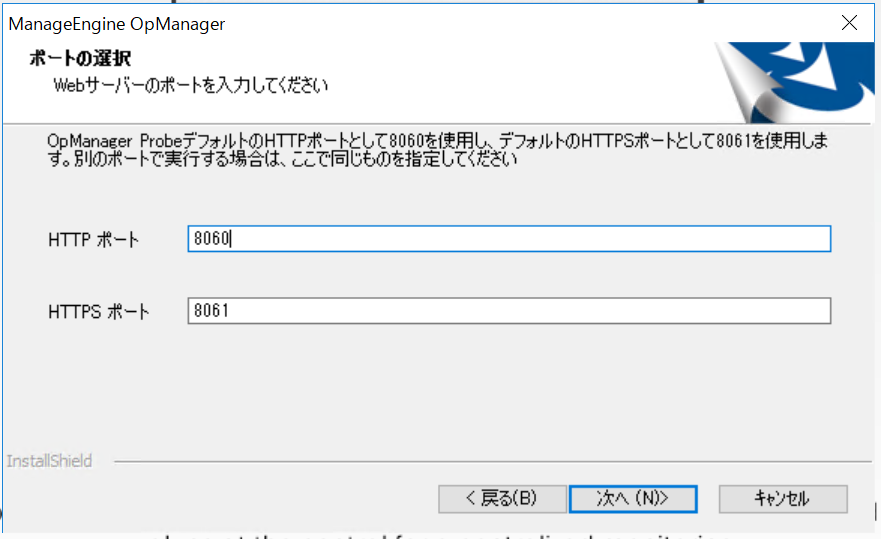The image size is (881, 539).
Task: Go back with the 戻る(B) button
Action: [502, 499]
